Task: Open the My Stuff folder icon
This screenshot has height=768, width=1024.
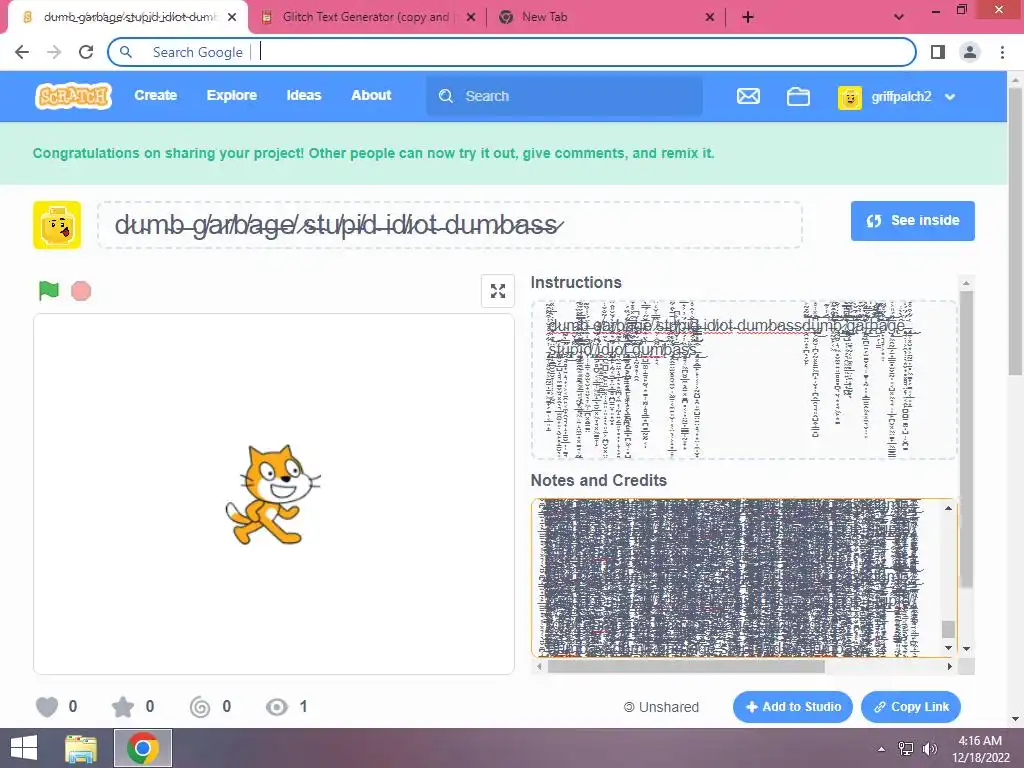Action: click(x=798, y=97)
